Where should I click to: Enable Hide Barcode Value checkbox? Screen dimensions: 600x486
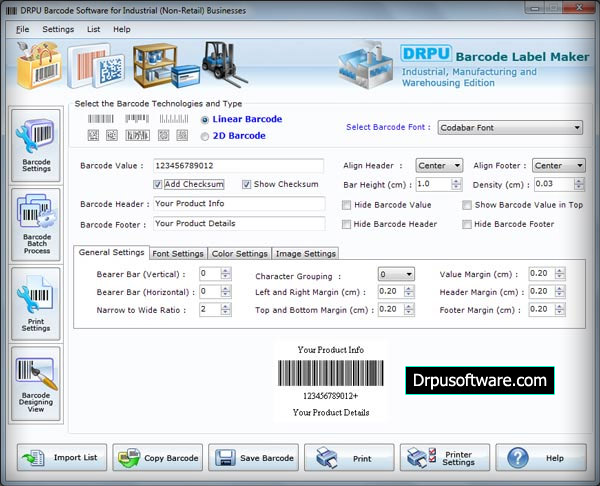pos(346,205)
